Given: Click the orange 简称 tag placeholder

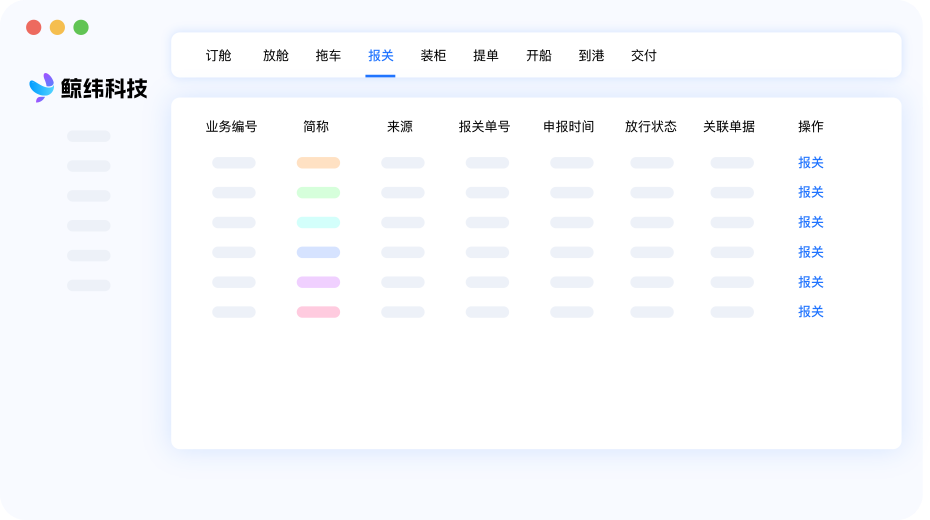Looking at the screenshot, I should pyautogui.click(x=319, y=162).
